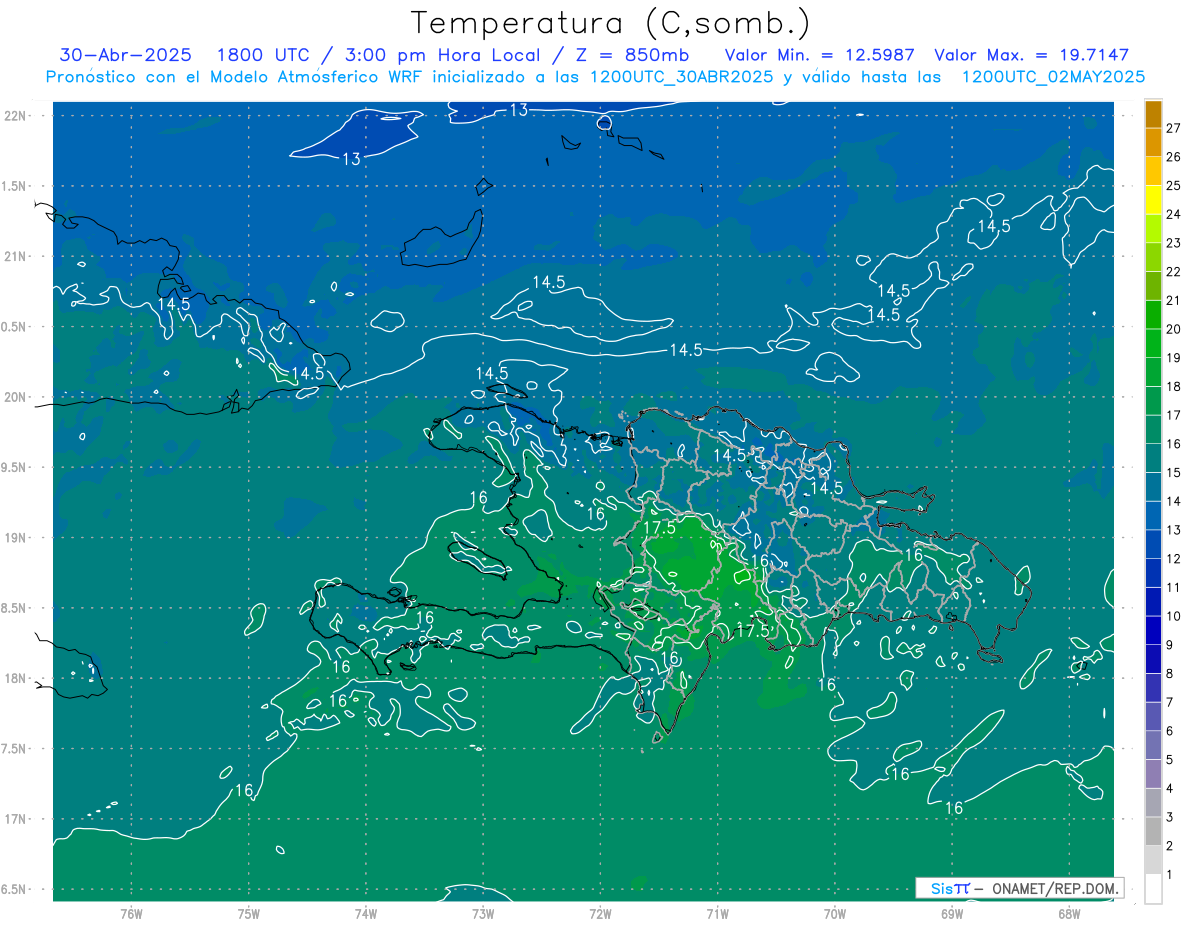Screen dimensions: 1200x927
Task: Select the "Valor Max. = 19.7147" readout
Action: (1031, 55)
